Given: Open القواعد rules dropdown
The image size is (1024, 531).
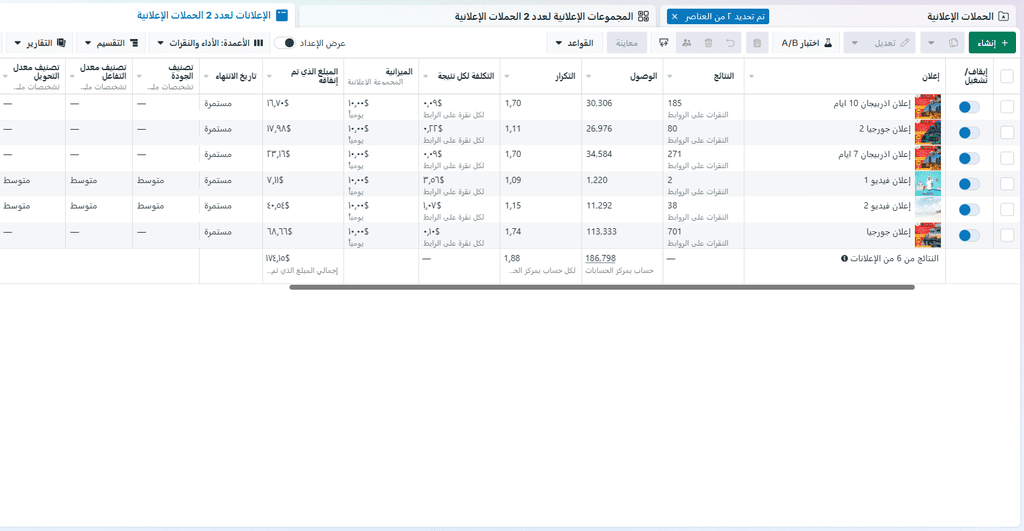Looking at the screenshot, I should [x=574, y=43].
